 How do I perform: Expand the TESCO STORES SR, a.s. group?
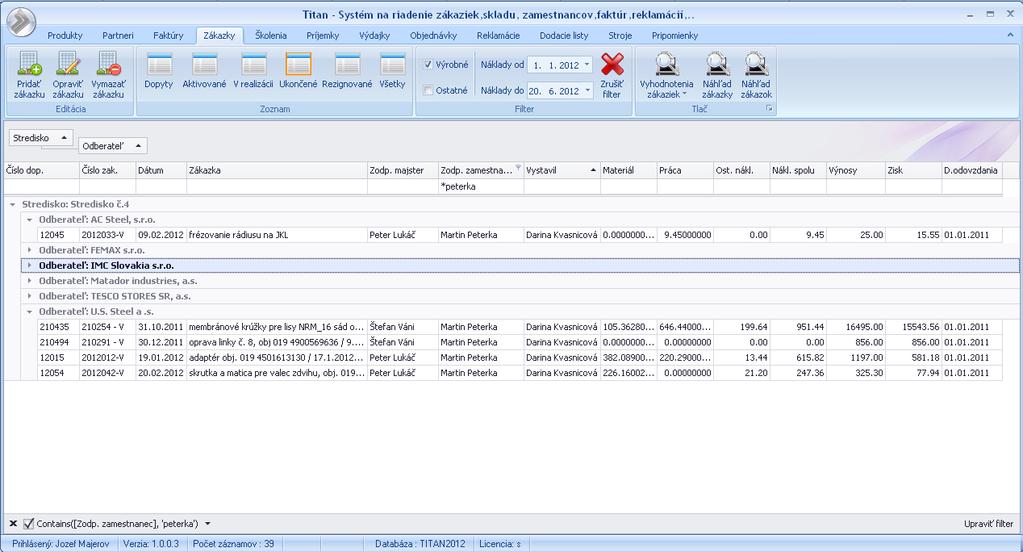coord(29,296)
